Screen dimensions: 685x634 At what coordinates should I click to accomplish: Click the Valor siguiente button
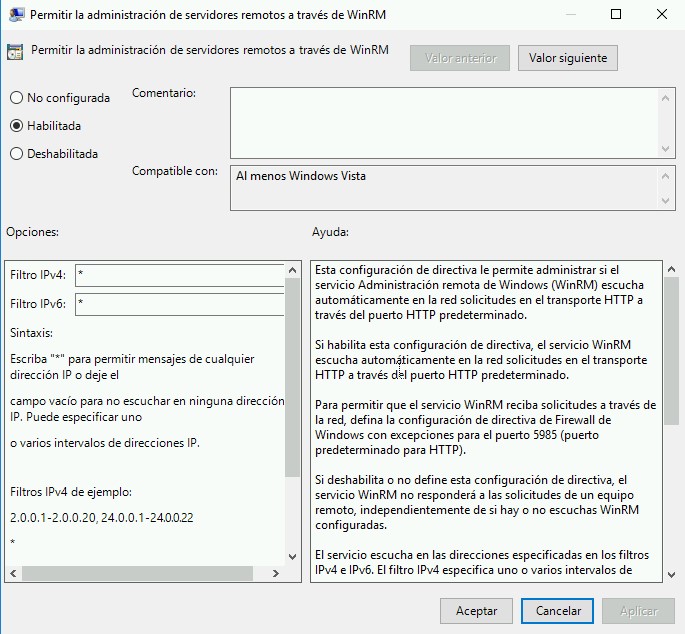(x=567, y=58)
